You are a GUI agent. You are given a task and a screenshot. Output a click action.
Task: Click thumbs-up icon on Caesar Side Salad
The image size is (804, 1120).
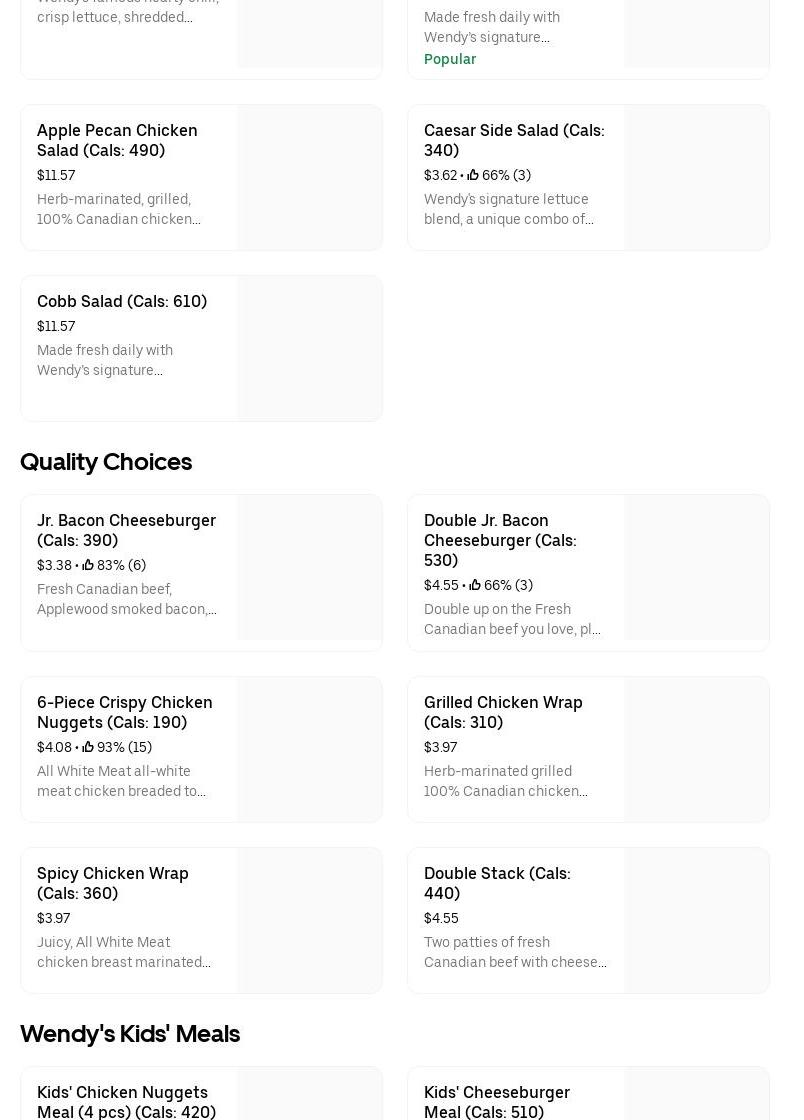coord(473,175)
